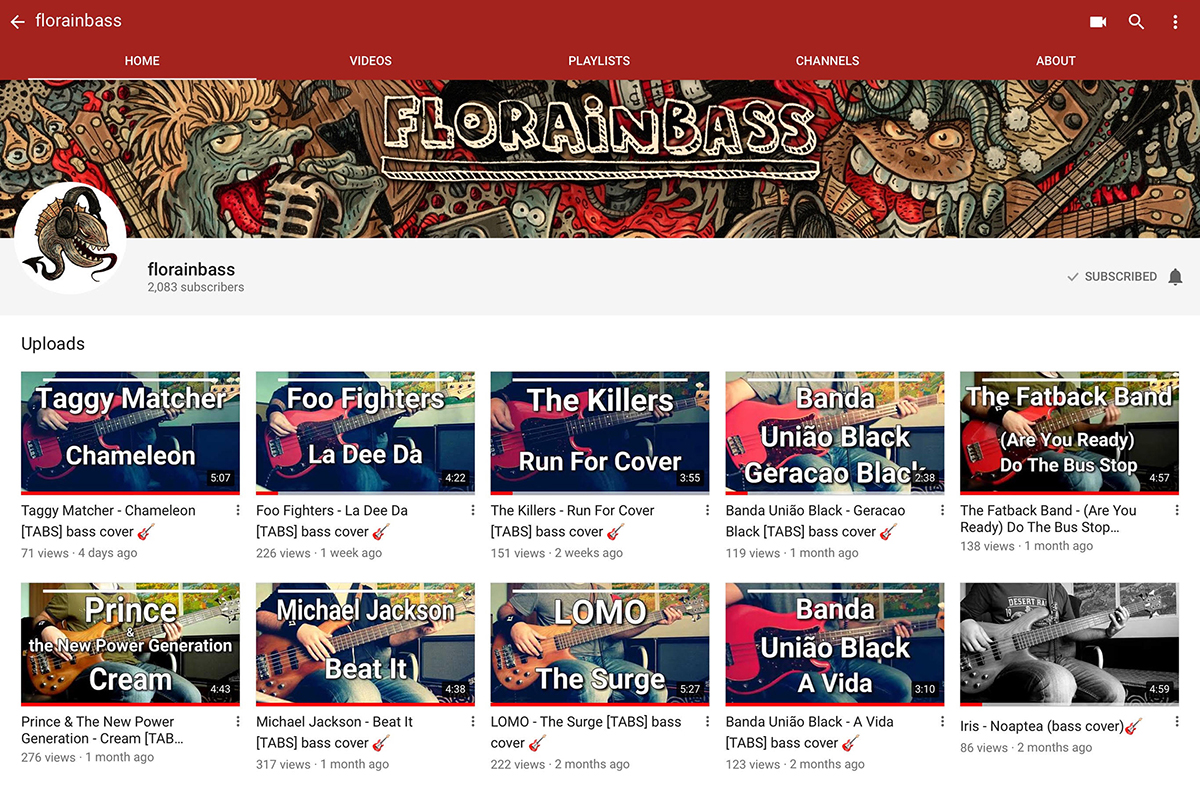Open the ABOUT tab
This screenshot has width=1200, height=788.
coord(1055,61)
